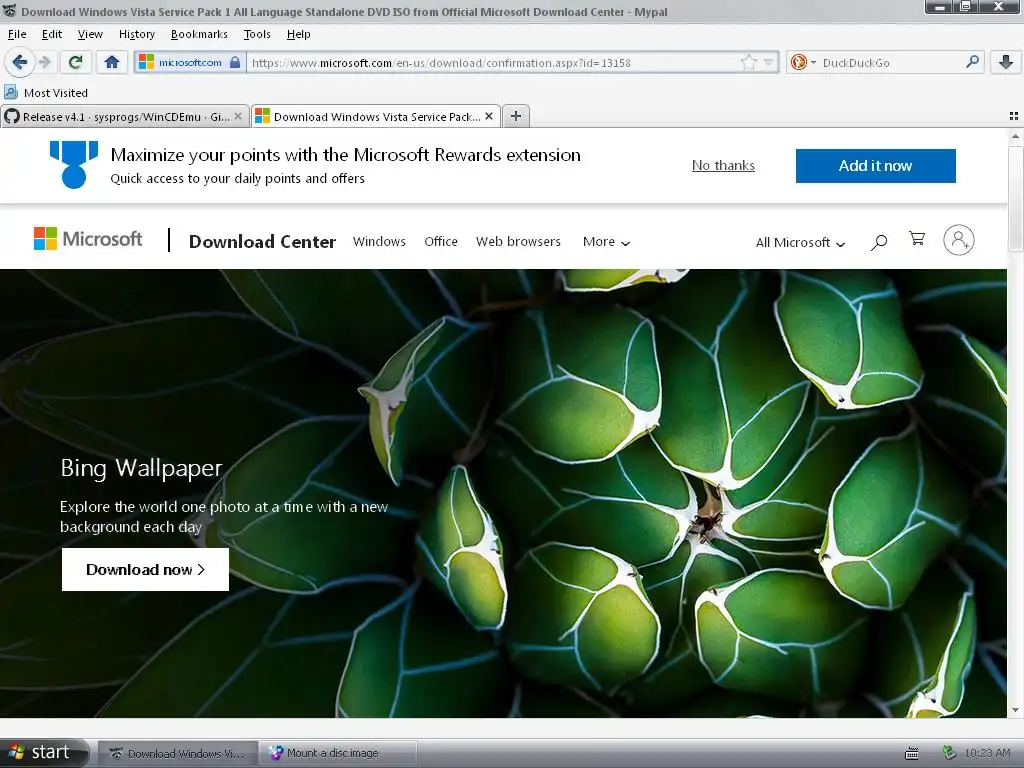
Task: Click the Microsoft logo
Action: 88,239
